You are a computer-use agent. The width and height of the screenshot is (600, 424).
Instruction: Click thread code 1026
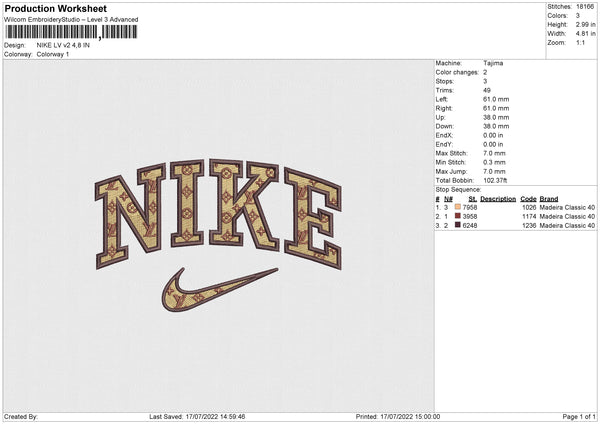(x=529, y=208)
